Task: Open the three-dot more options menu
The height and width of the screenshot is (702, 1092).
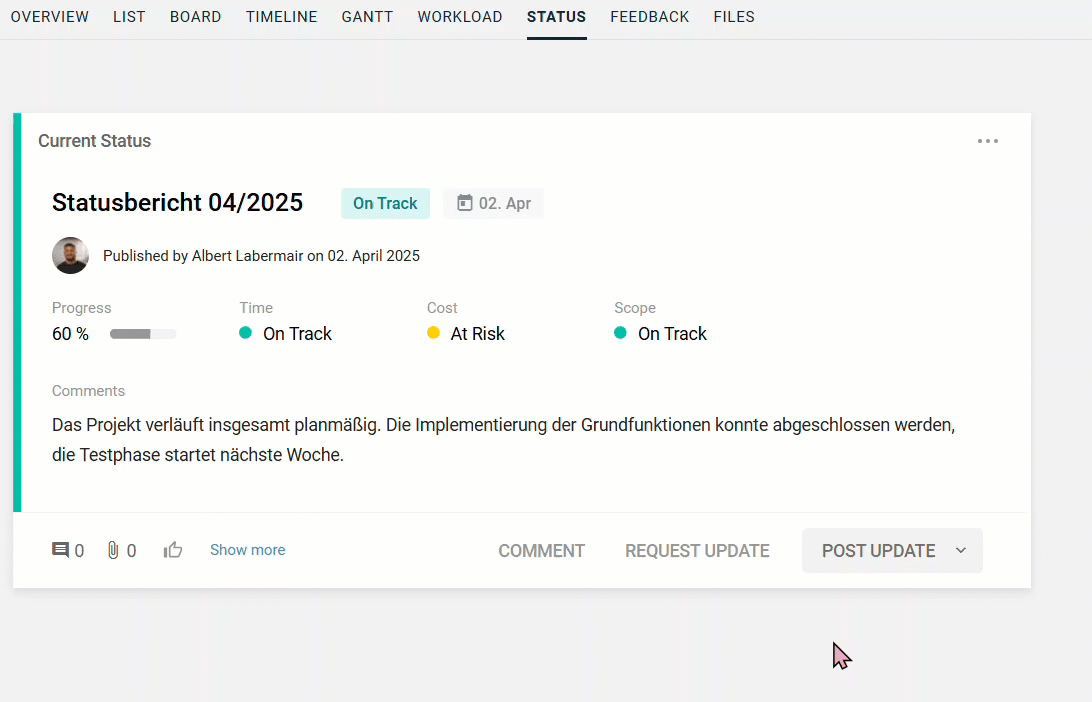Action: (x=988, y=141)
